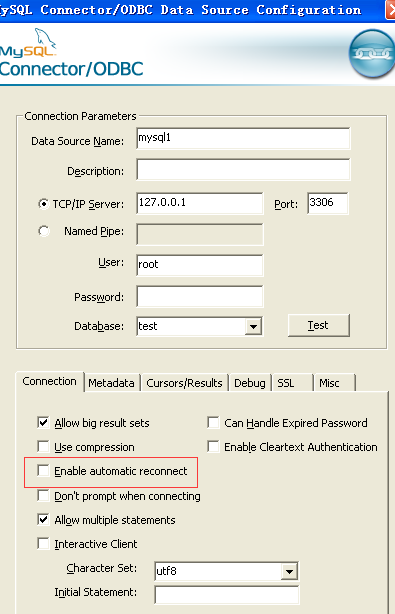The image size is (395, 614).
Task: Enable automatic reconnect checkbox
Action: pyautogui.click(x=43, y=470)
